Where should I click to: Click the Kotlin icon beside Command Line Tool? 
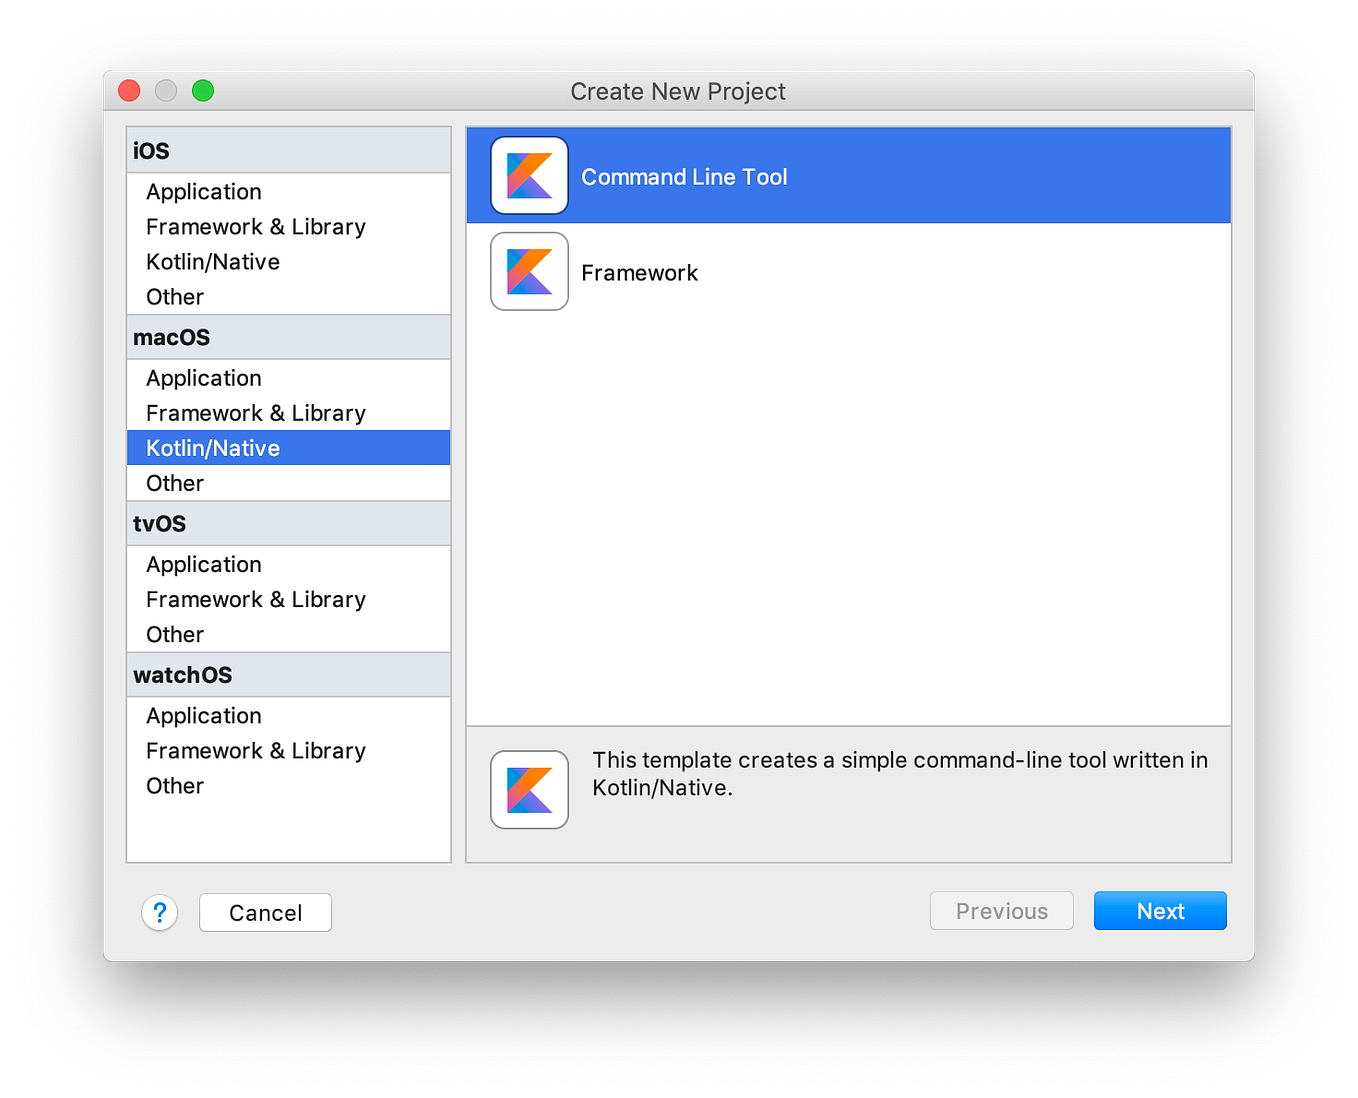tap(529, 176)
